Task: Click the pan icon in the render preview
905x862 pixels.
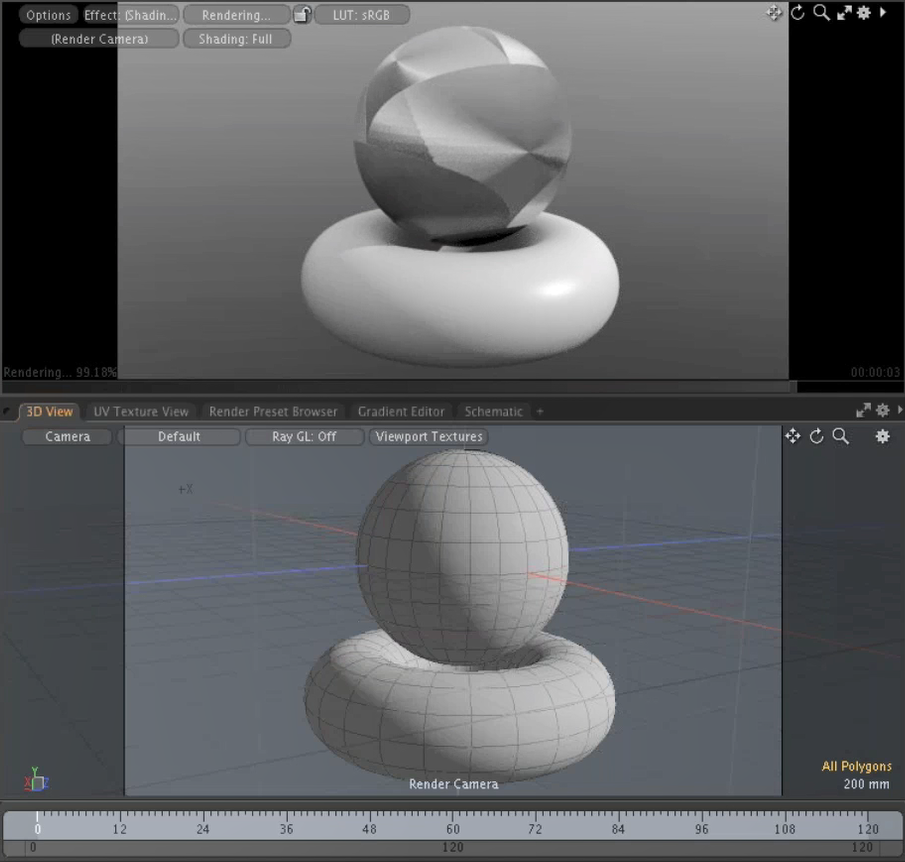Action: click(774, 13)
